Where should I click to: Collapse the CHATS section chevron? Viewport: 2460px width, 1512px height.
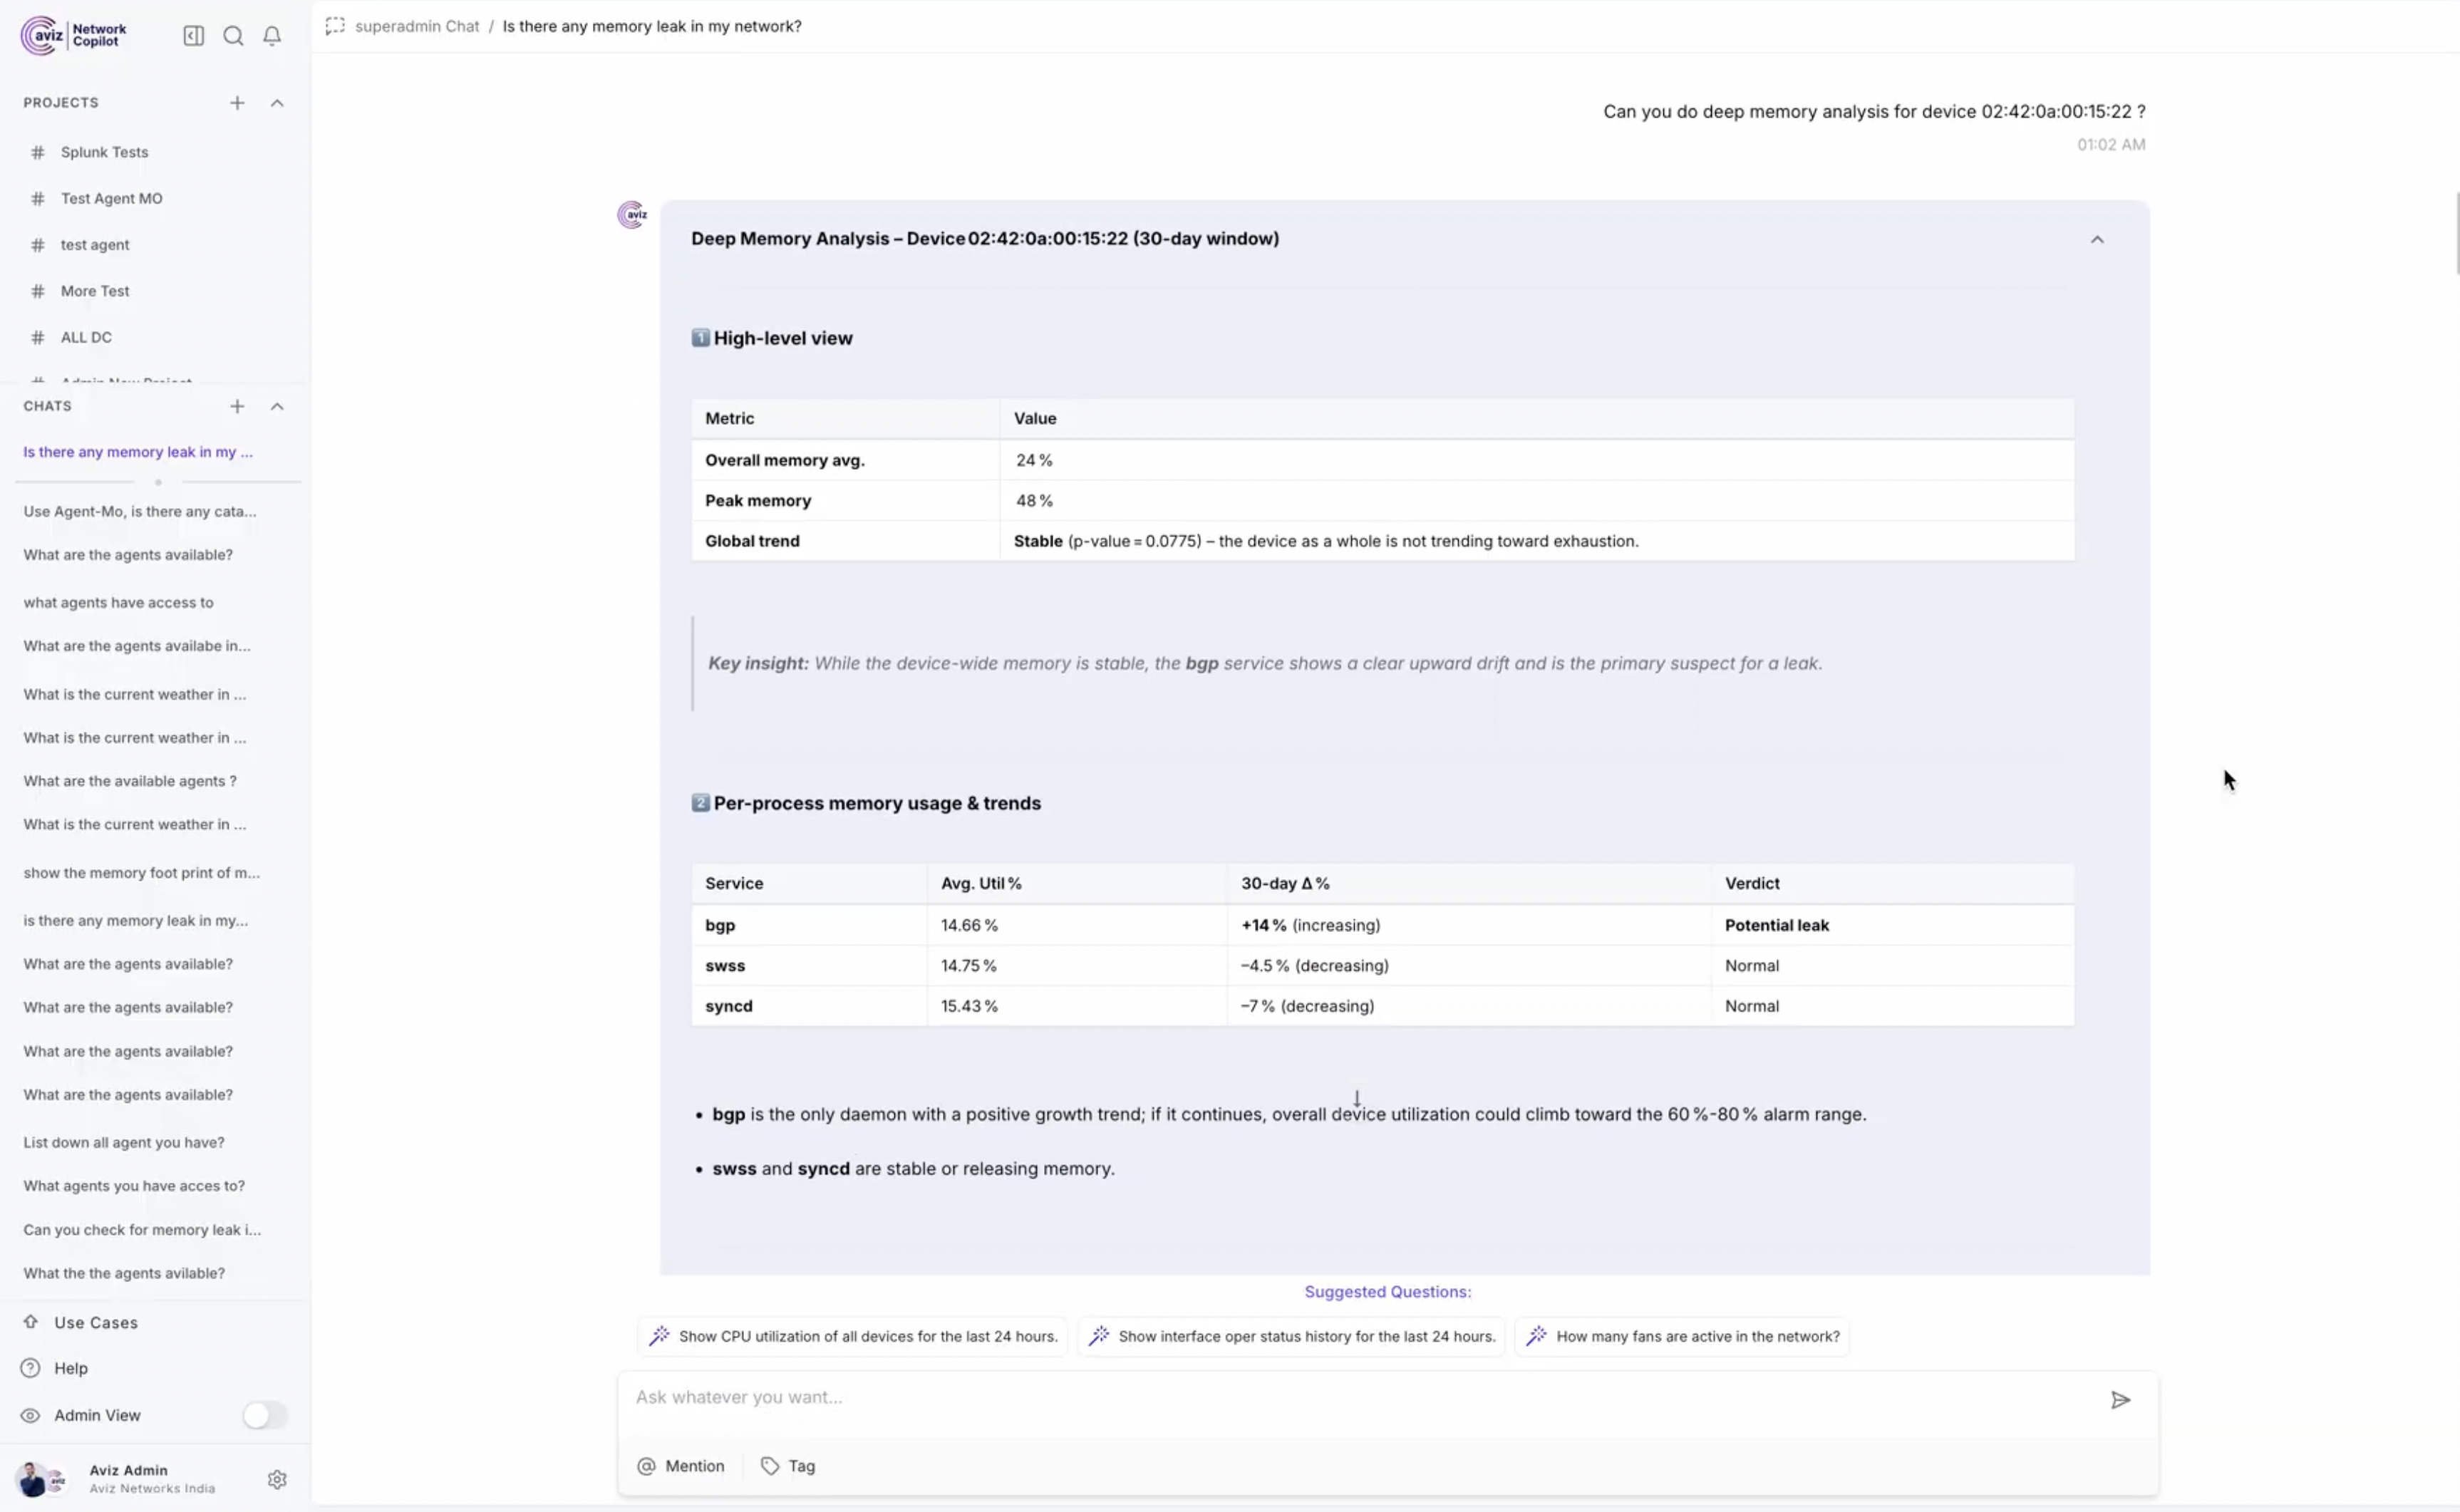point(277,406)
